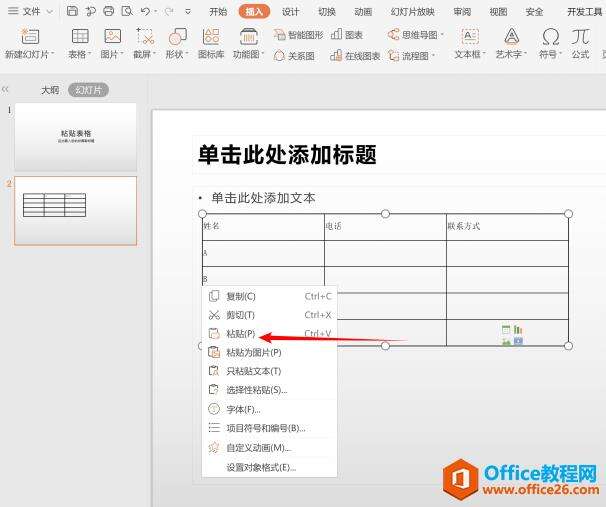Open the Security (安全) tab
Viewport: 606px width, 507px height.
[x=534, y=12]
